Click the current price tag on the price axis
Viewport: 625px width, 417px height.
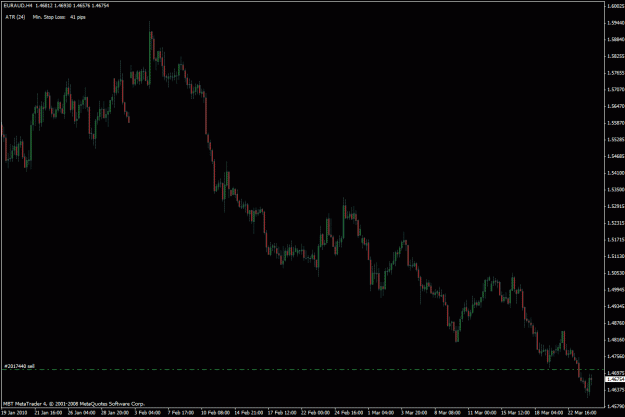coord(615,379)
